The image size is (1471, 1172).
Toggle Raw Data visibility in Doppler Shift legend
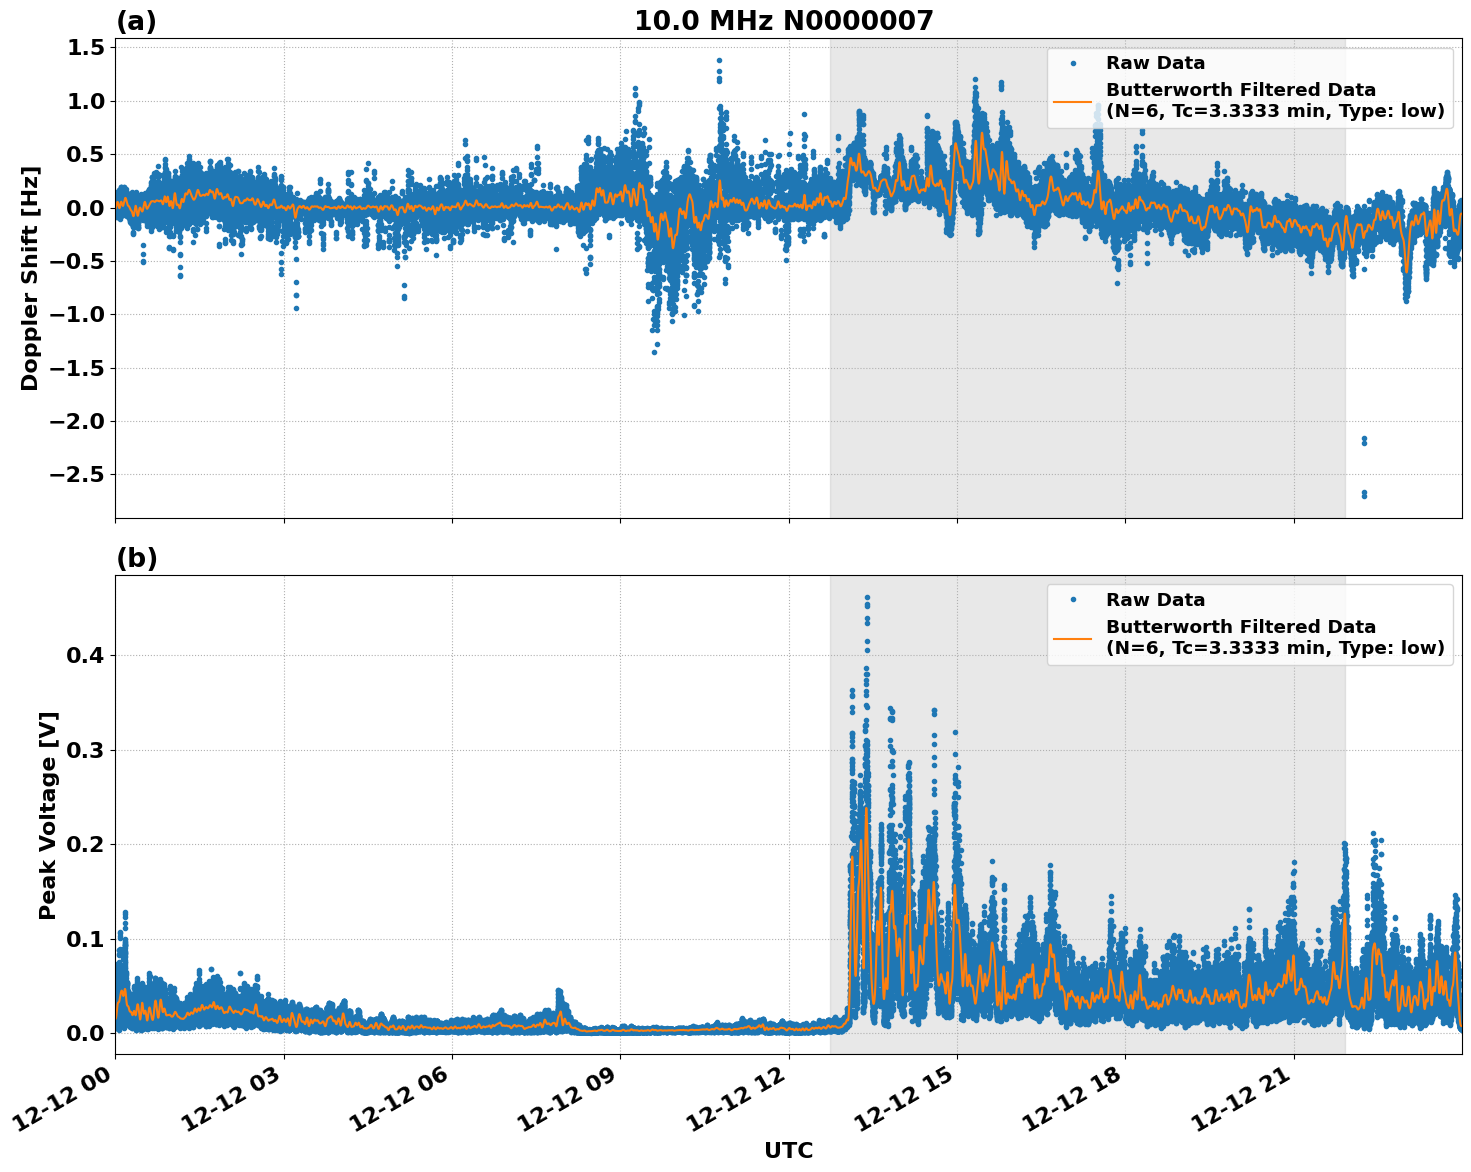pyautogui.click(x=1160, y=63)
